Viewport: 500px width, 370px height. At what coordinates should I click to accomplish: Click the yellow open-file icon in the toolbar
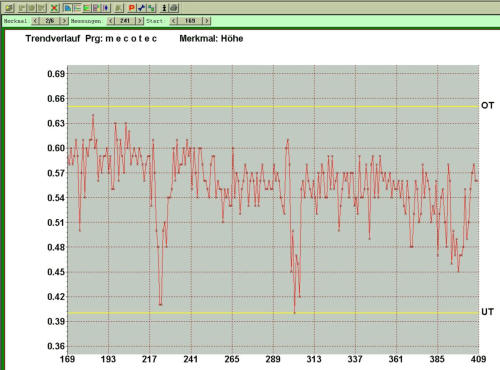coord(9,8)
